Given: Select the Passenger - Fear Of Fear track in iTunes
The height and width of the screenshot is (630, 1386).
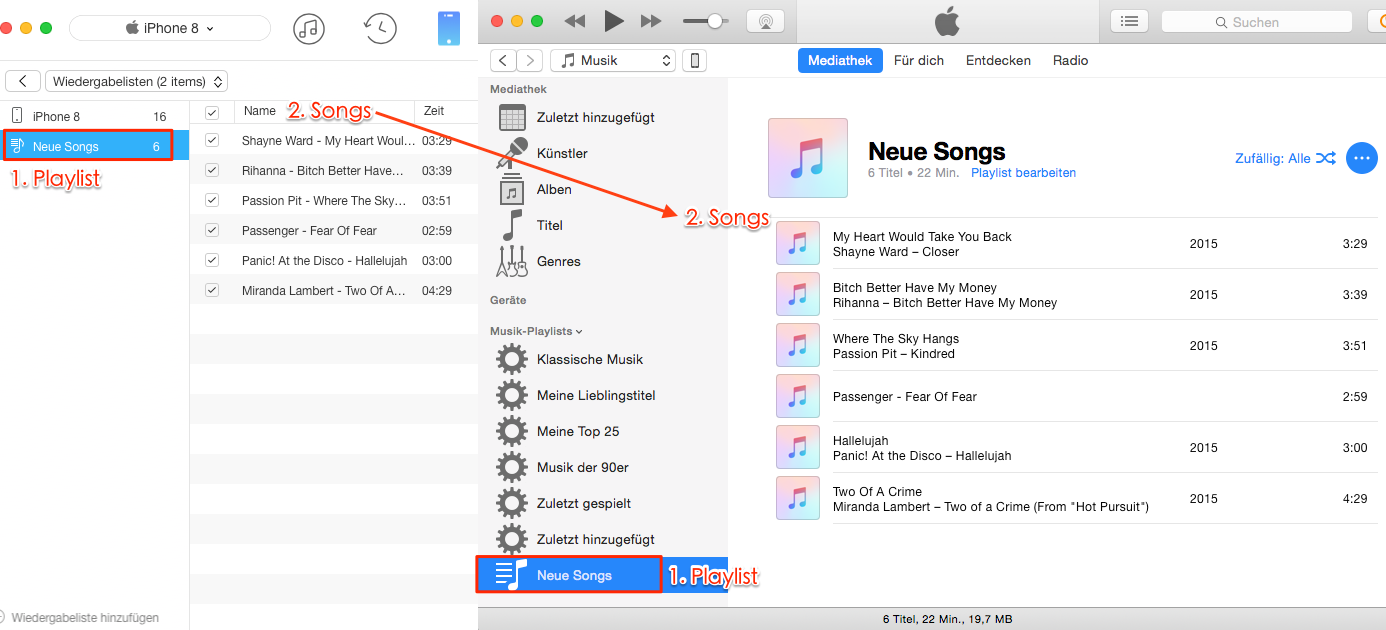Looking at the screenshot, I should coord(1076,396).
